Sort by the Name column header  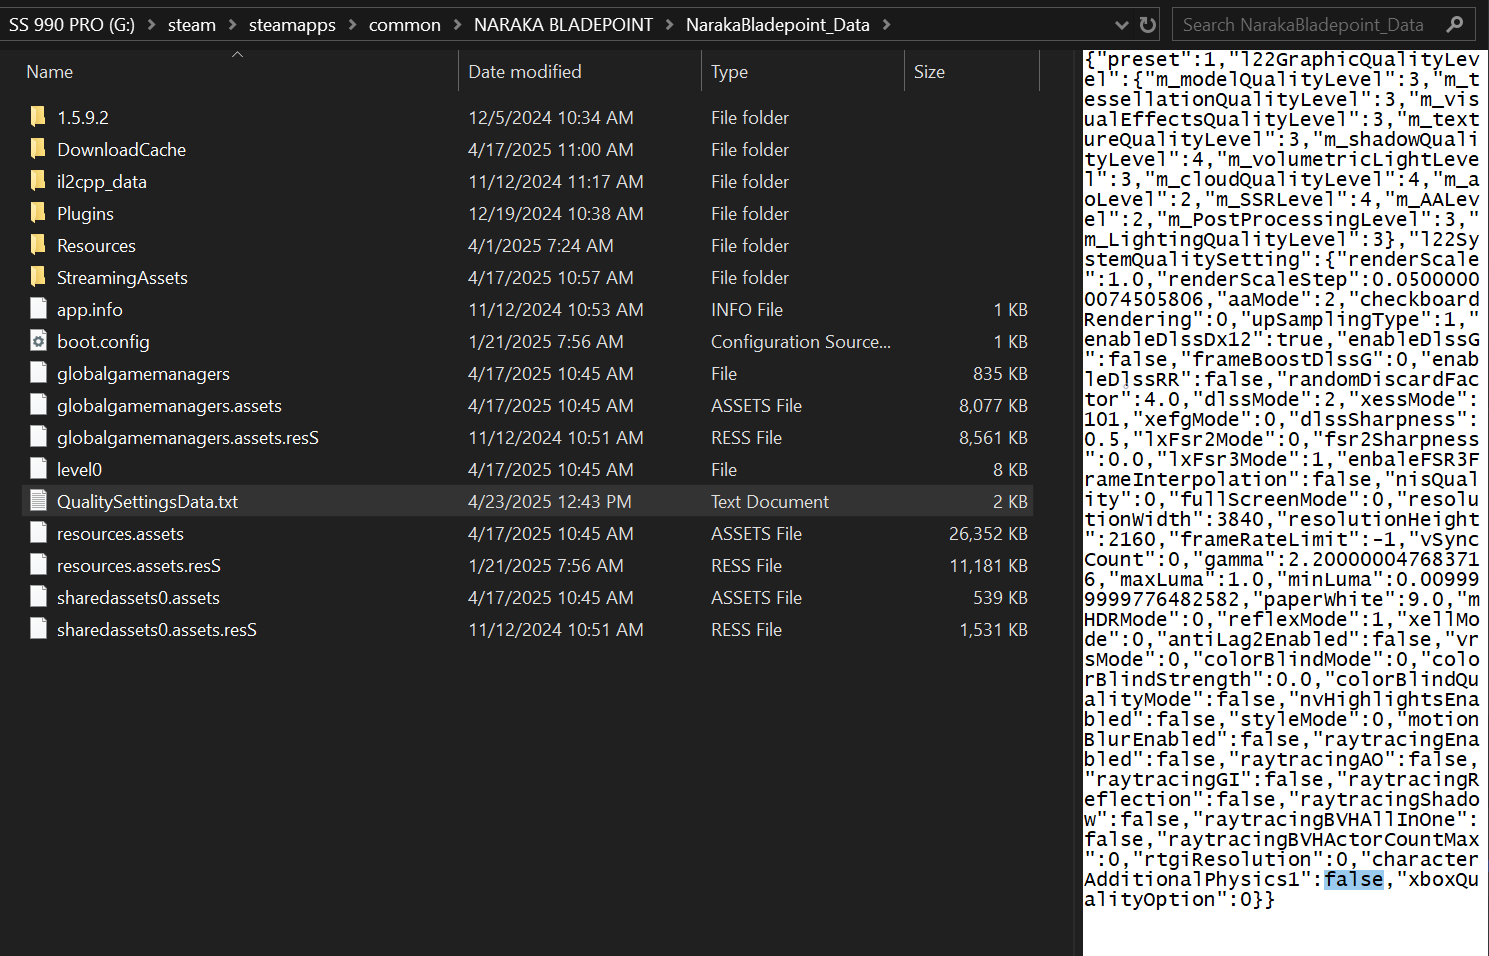tap(50, 72)
